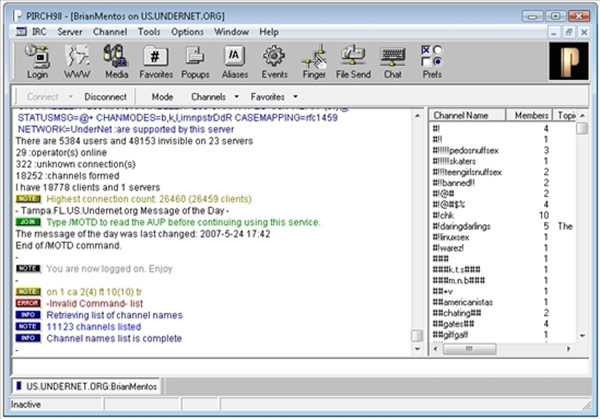Open the Login toolbar icon
This screenshot has height=419, width=600.
coord(37,61)
